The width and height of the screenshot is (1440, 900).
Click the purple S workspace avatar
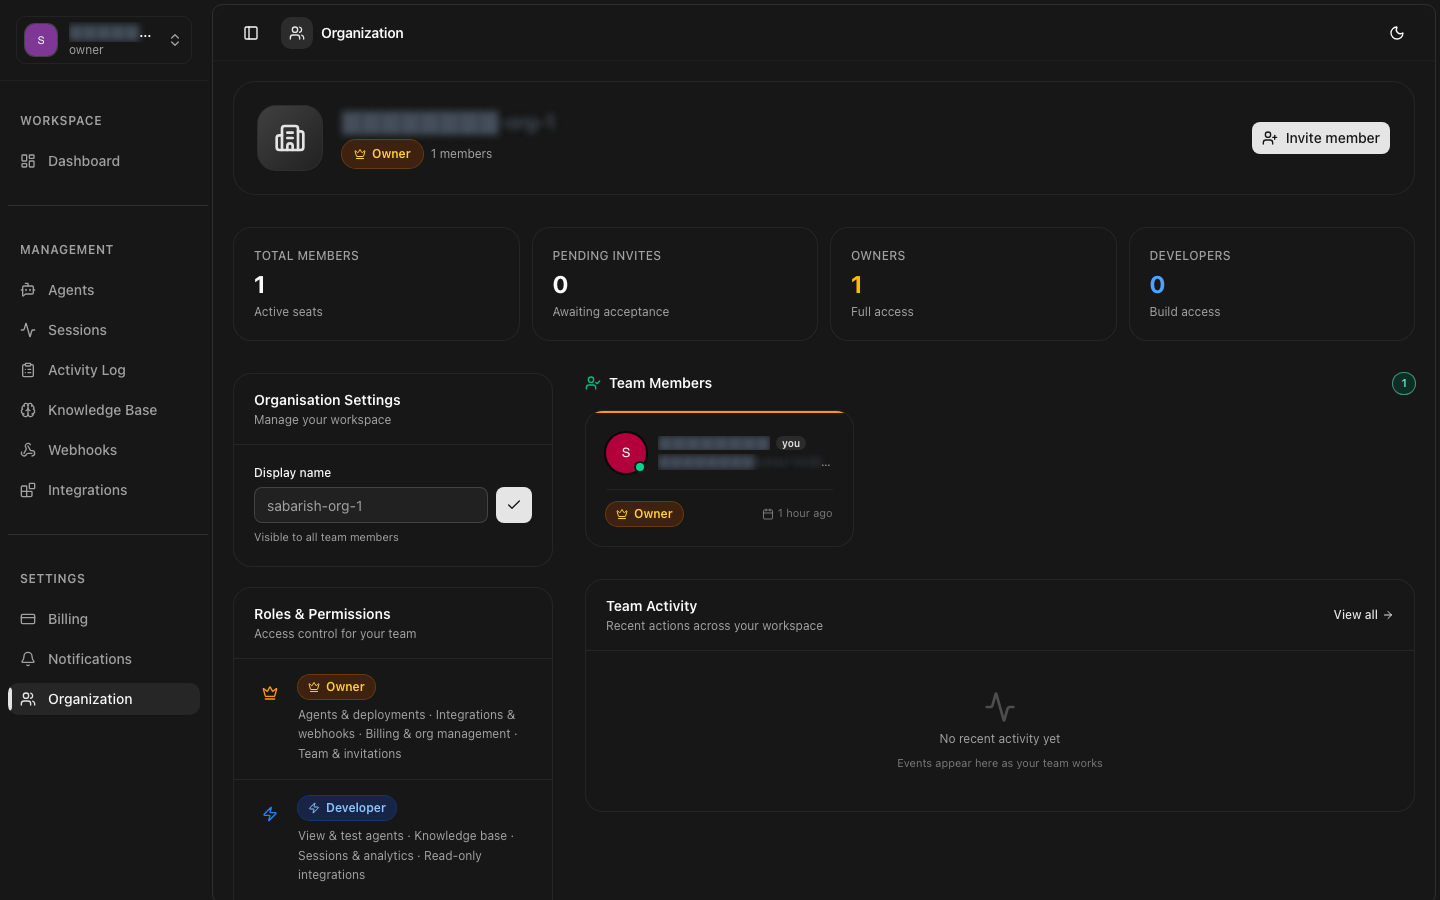41,40
